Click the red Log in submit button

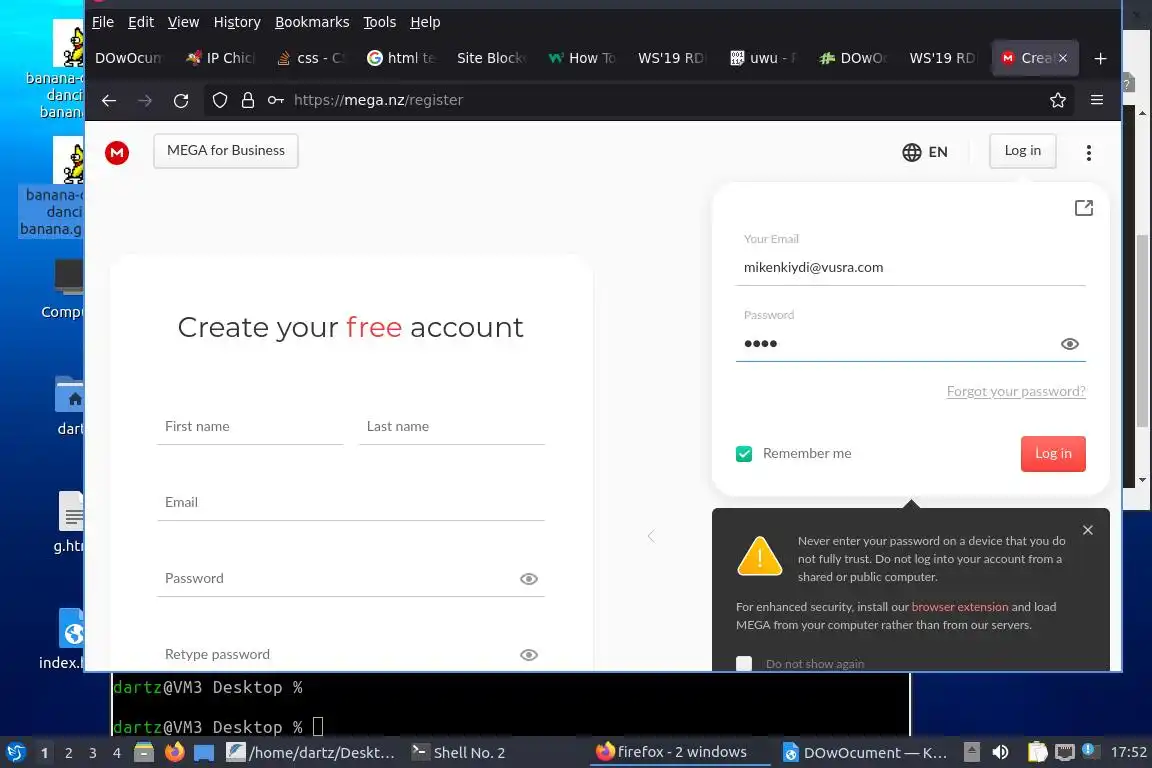pos(1052,453)
